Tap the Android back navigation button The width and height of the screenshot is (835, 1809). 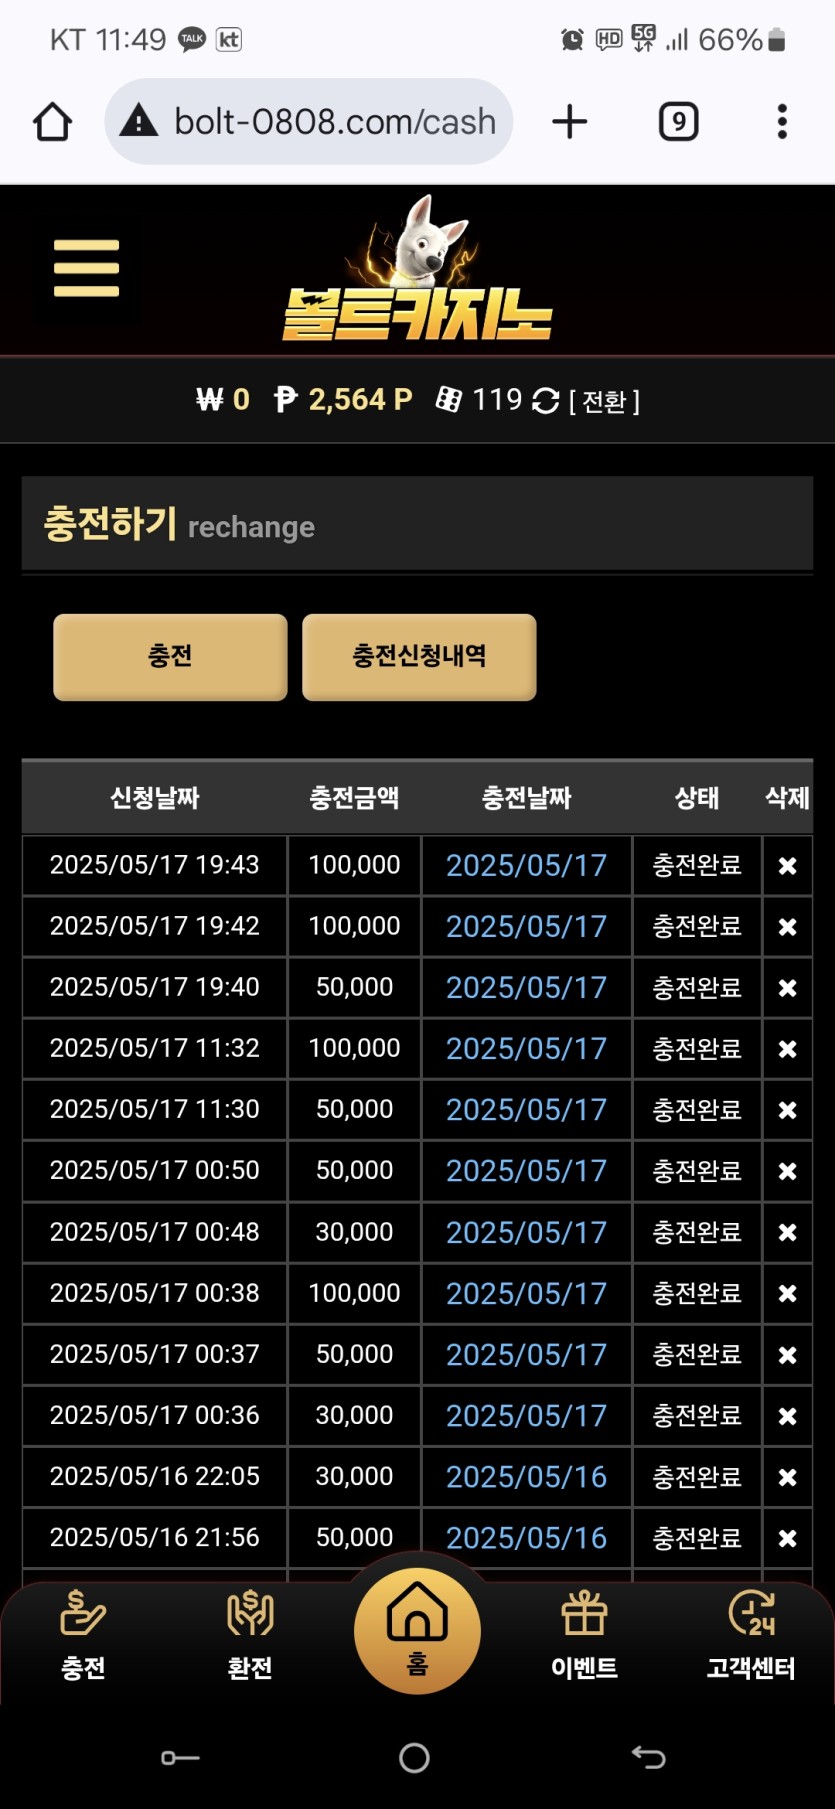click(648, 1757)
